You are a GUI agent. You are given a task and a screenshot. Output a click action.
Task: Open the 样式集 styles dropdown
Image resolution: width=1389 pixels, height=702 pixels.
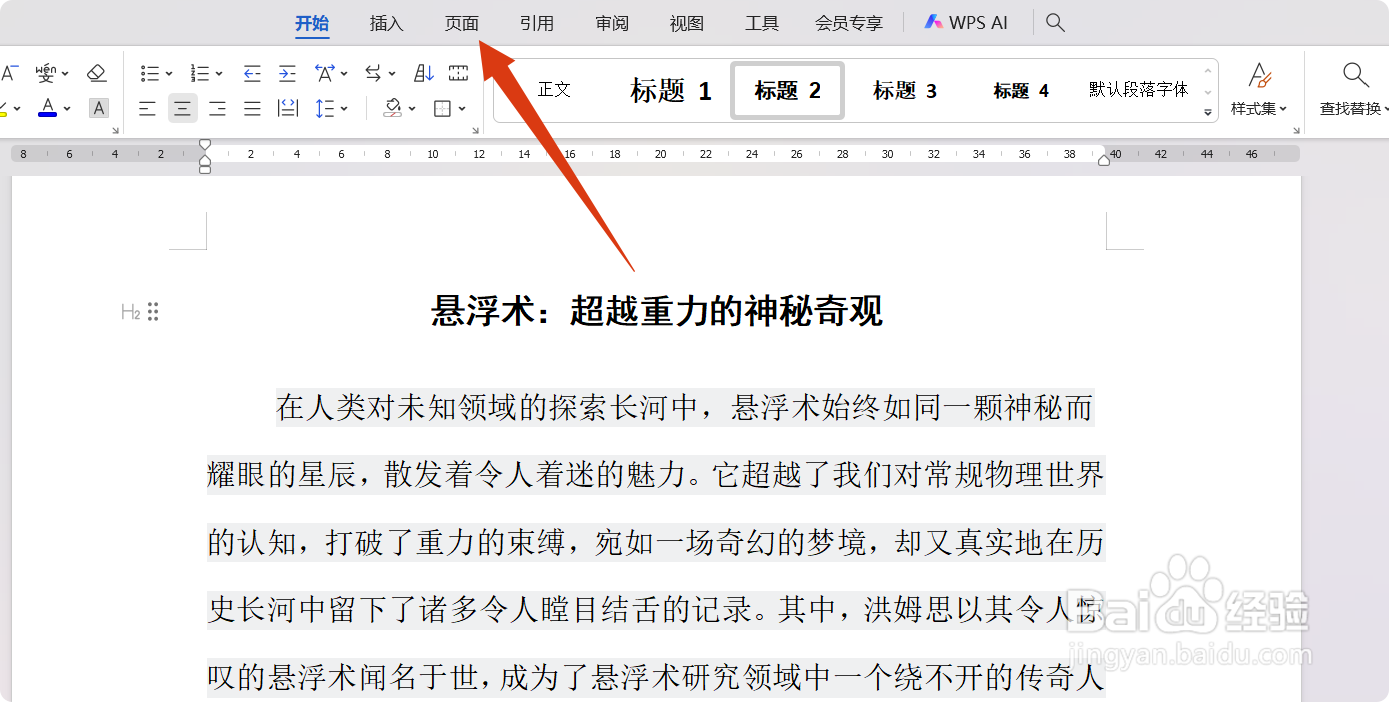[1259, 90]
